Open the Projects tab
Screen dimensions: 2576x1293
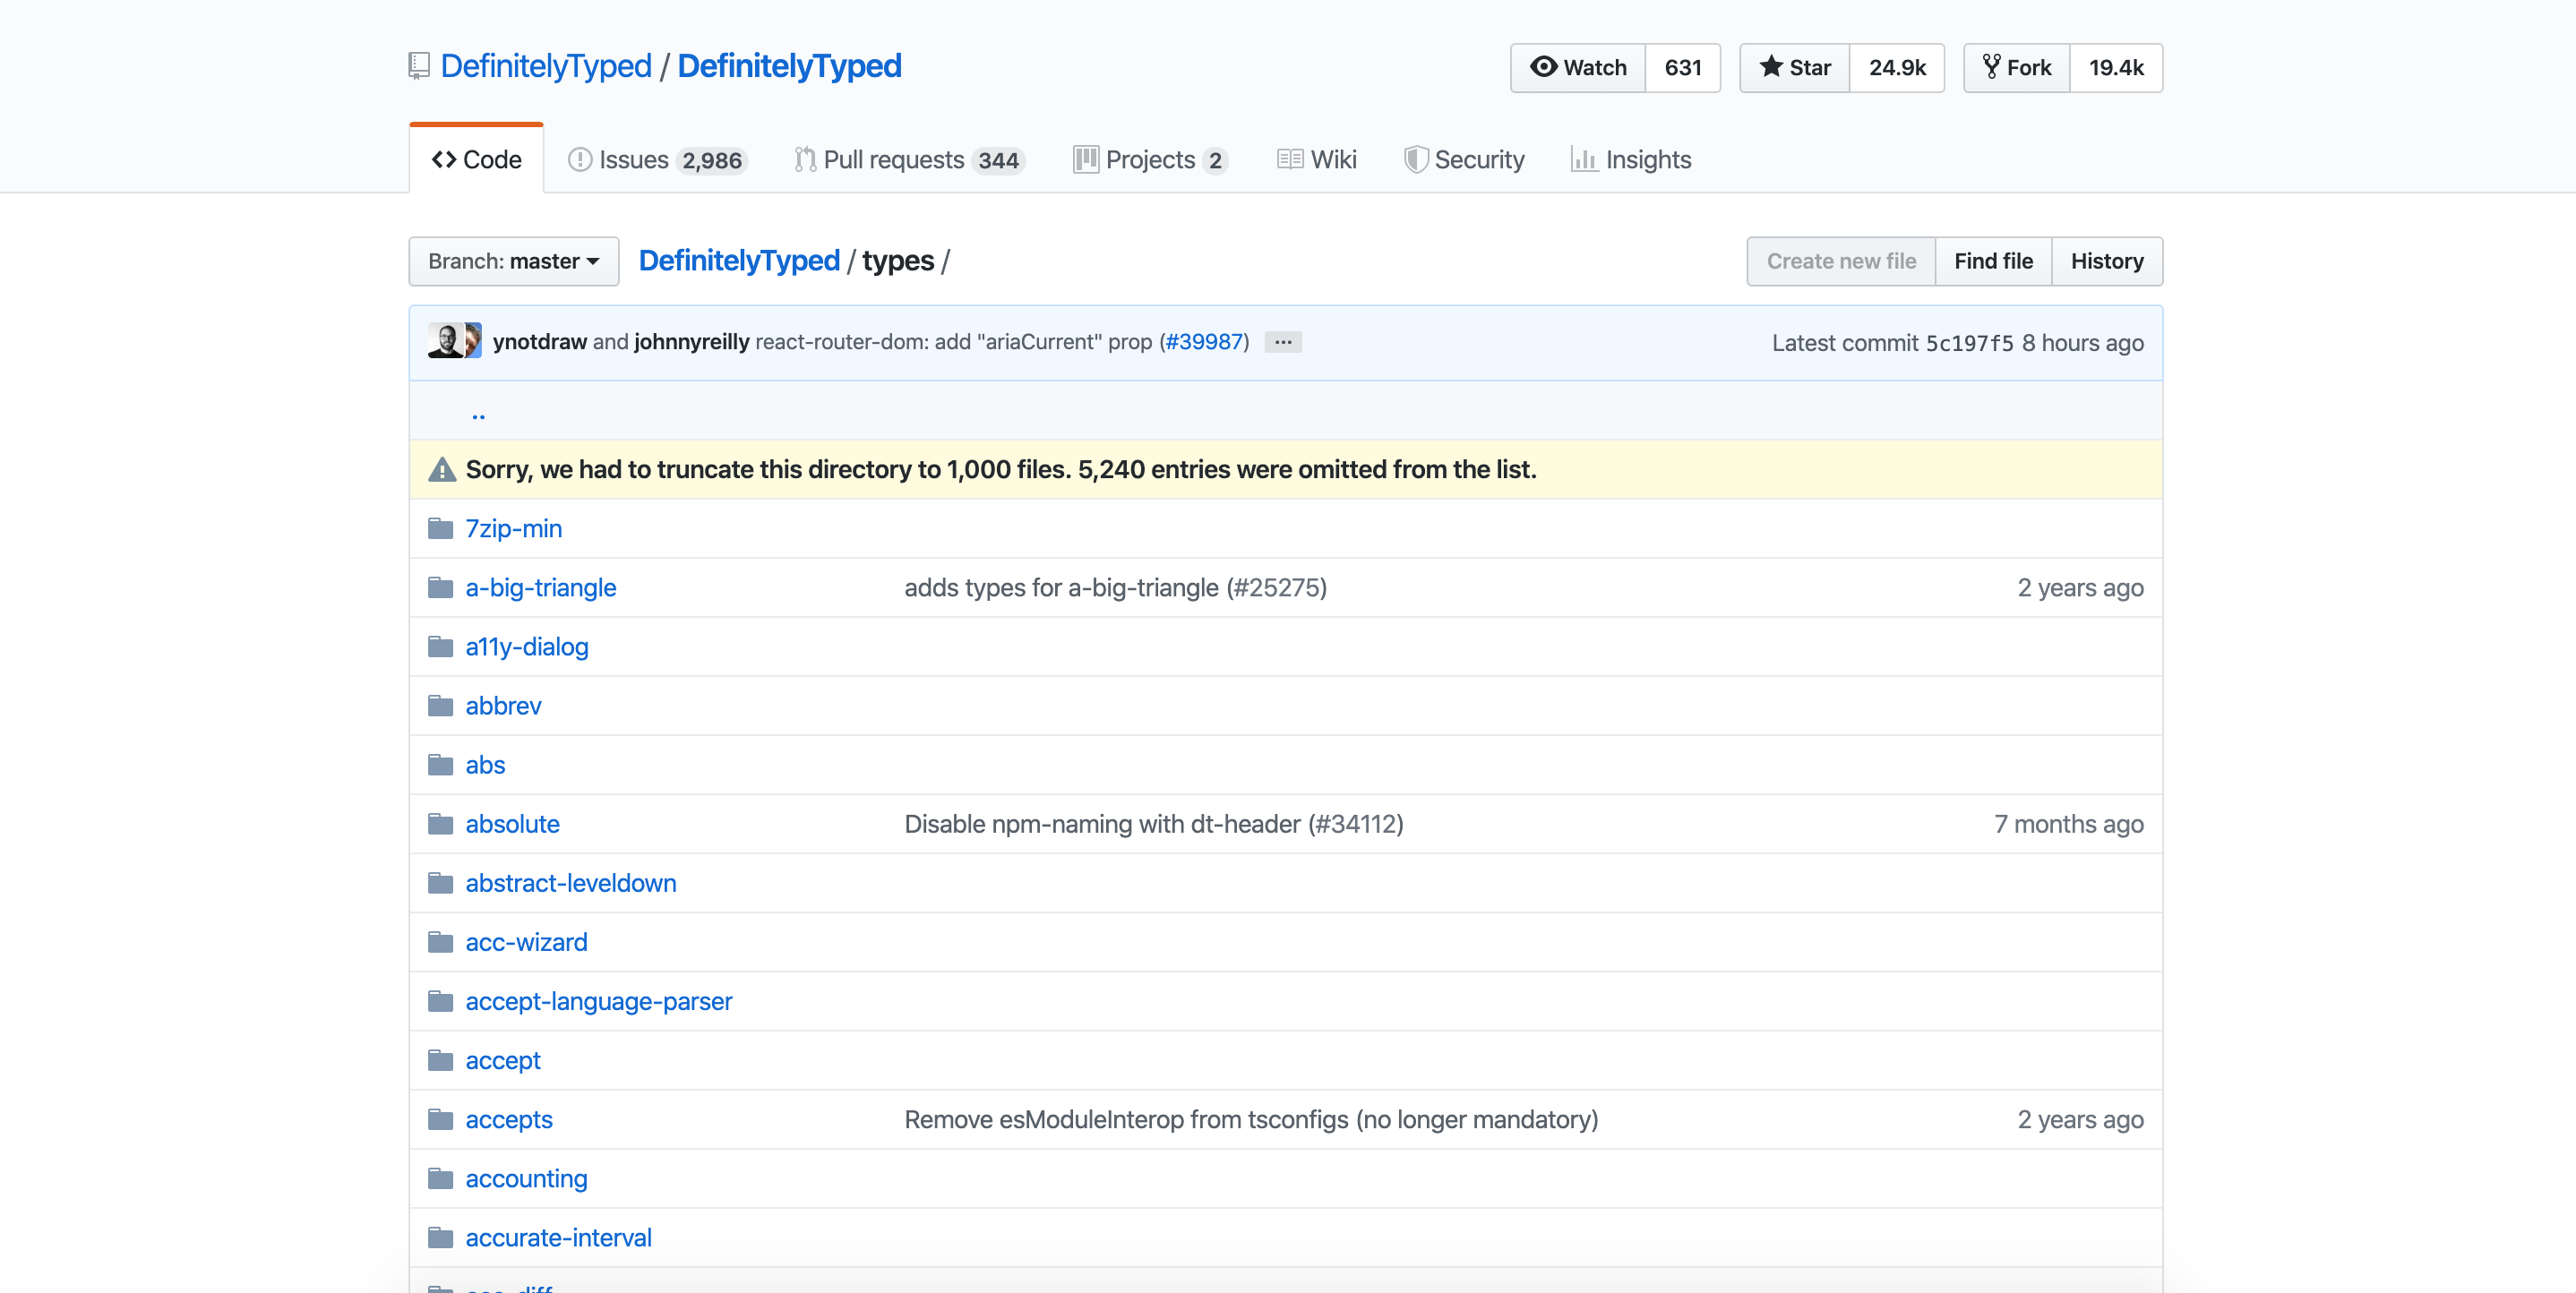click(1150, 159)
